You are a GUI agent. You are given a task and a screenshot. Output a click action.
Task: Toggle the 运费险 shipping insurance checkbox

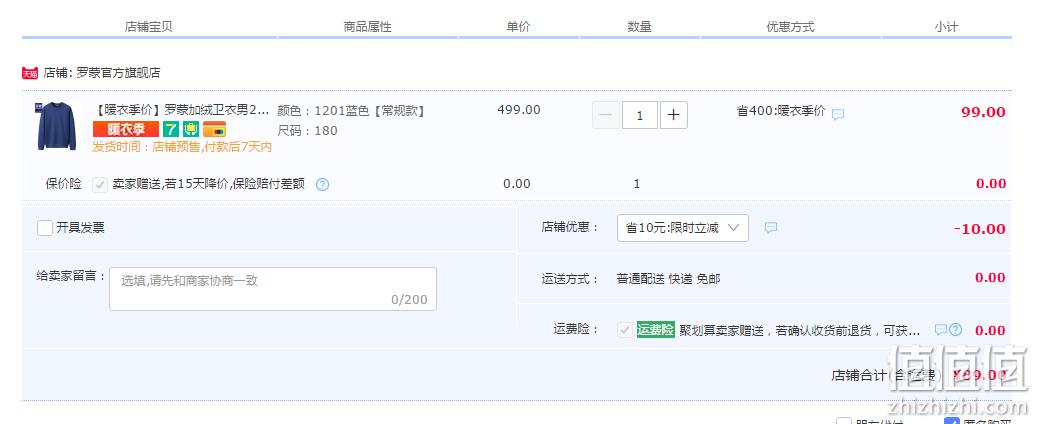coord(624,330)
